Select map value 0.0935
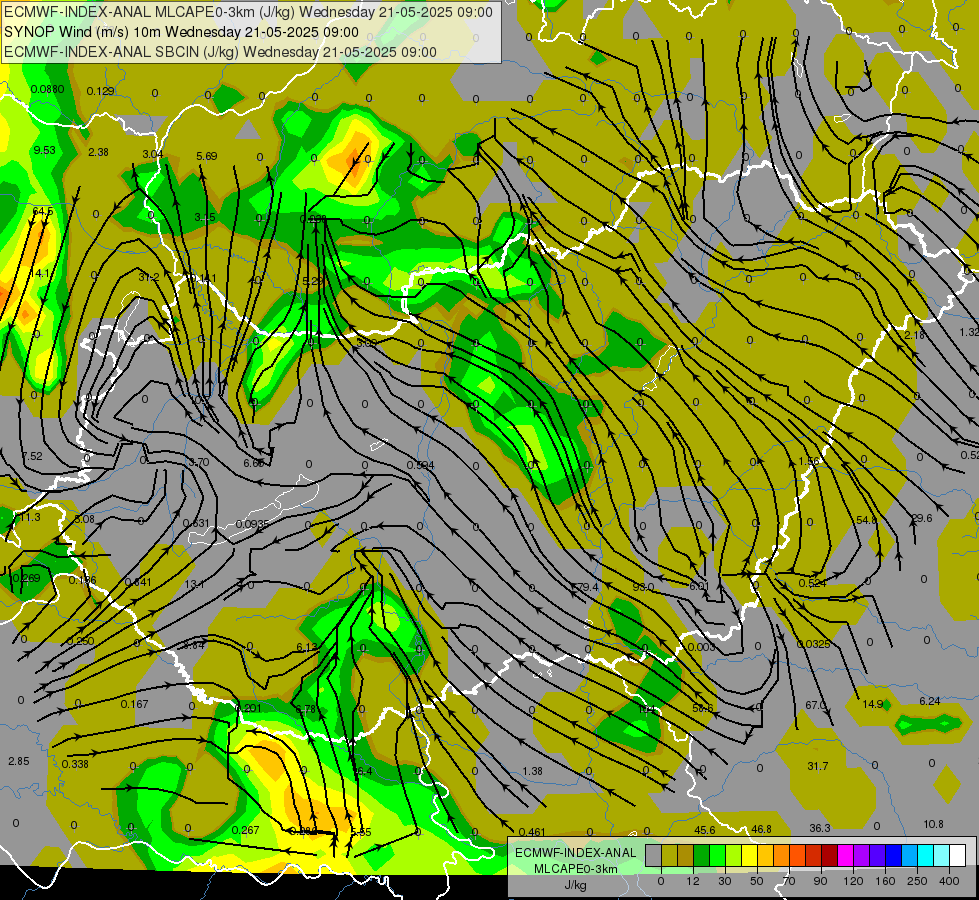 tap(253, 523)
